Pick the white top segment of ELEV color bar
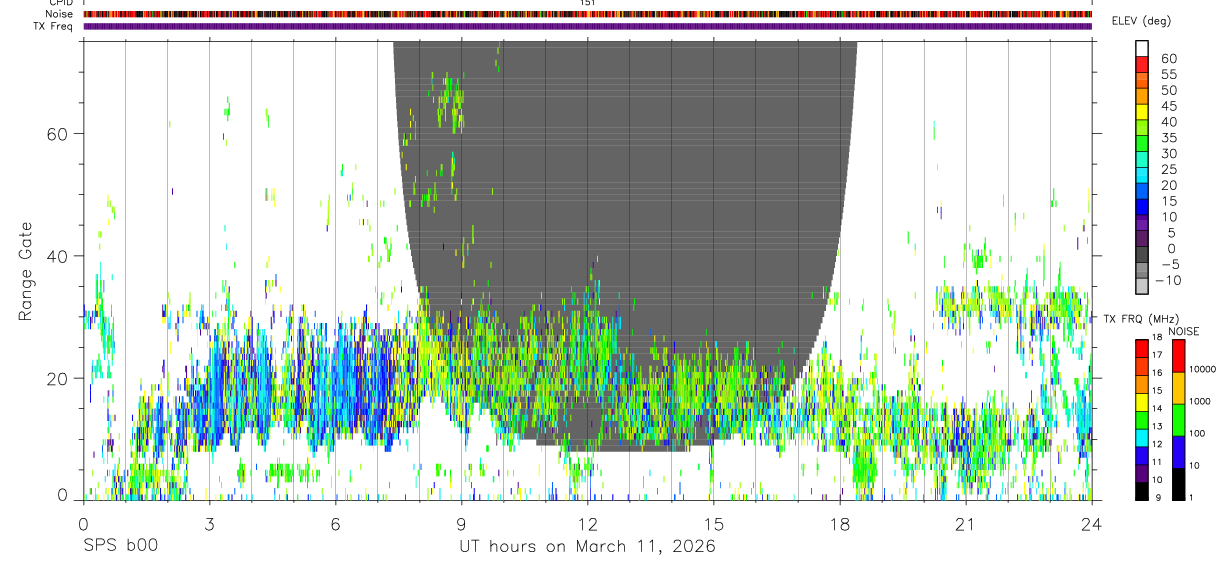Screen dimensions: 1228x567 1142,48
